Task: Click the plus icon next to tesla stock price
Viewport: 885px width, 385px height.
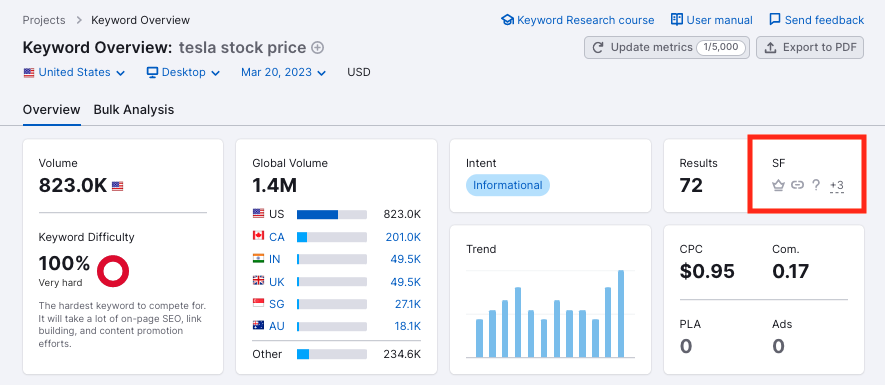Action: (318, 48)
